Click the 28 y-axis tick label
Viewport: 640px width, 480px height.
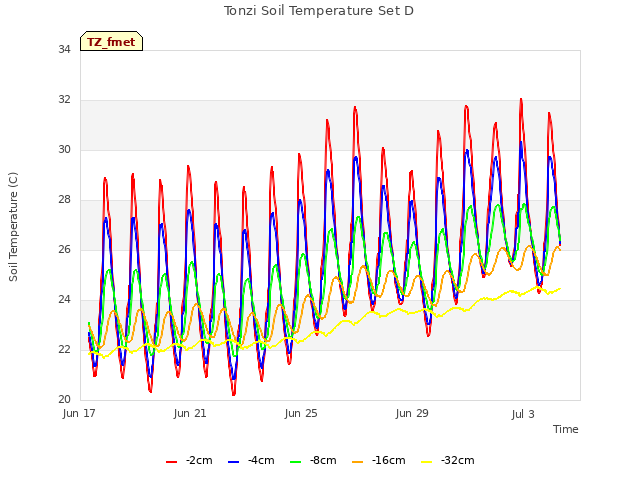pos(64,200)
